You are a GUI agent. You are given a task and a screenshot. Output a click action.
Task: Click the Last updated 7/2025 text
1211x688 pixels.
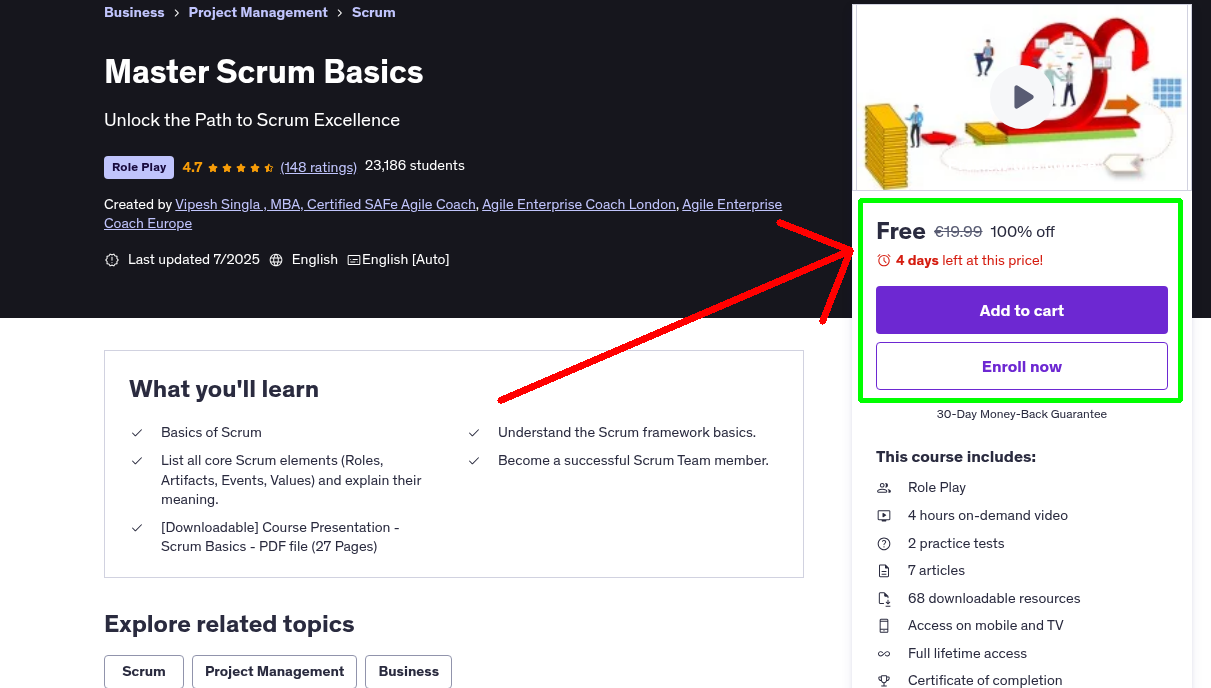pos(194,260)
